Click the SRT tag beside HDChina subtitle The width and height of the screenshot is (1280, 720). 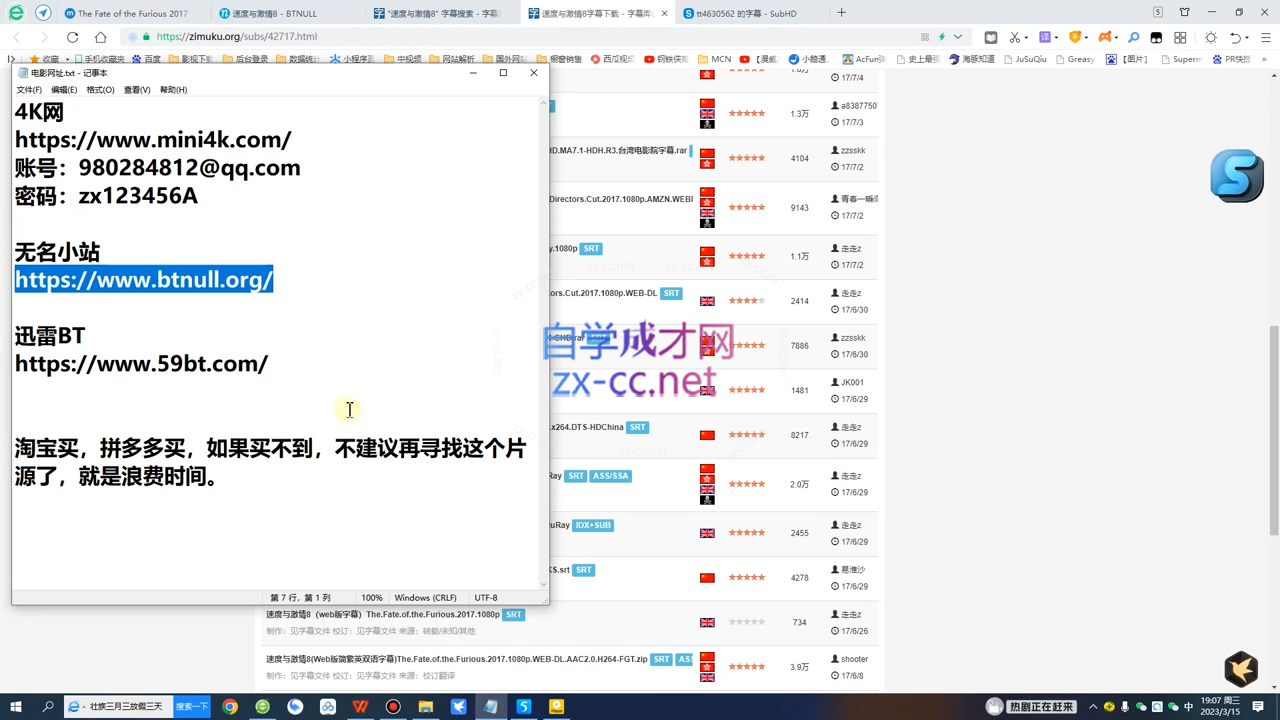point(637,427)
